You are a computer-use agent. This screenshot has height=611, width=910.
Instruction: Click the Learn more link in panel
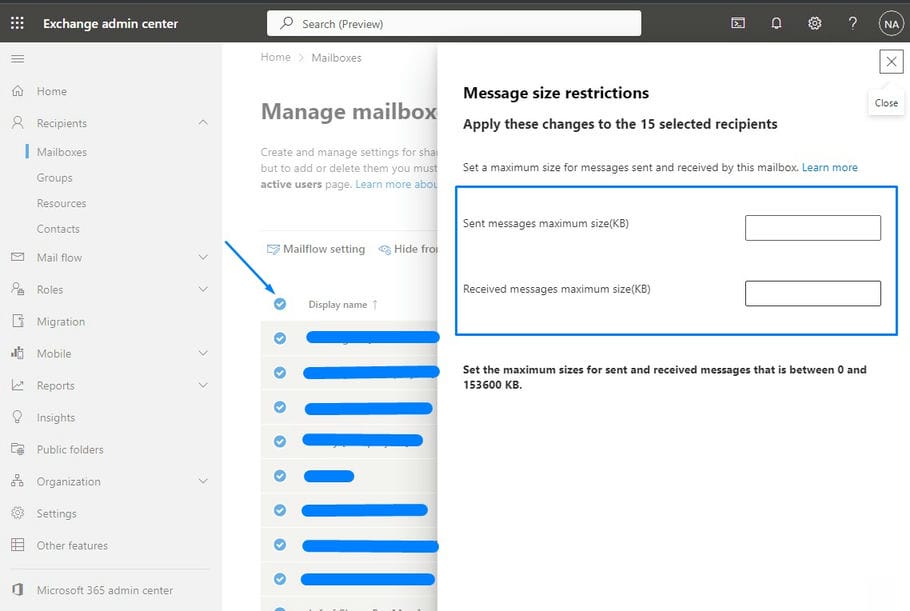pos(829,167)
